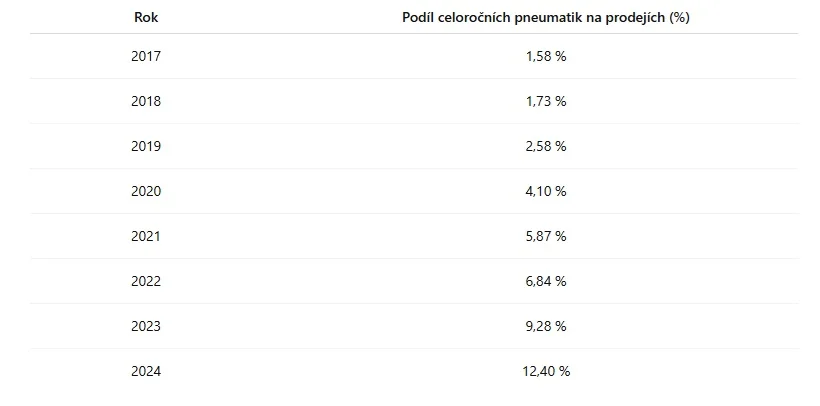The image size is (820, 406).
Task: Click the 1,73 % value
Action: click(x=546, y=101)
